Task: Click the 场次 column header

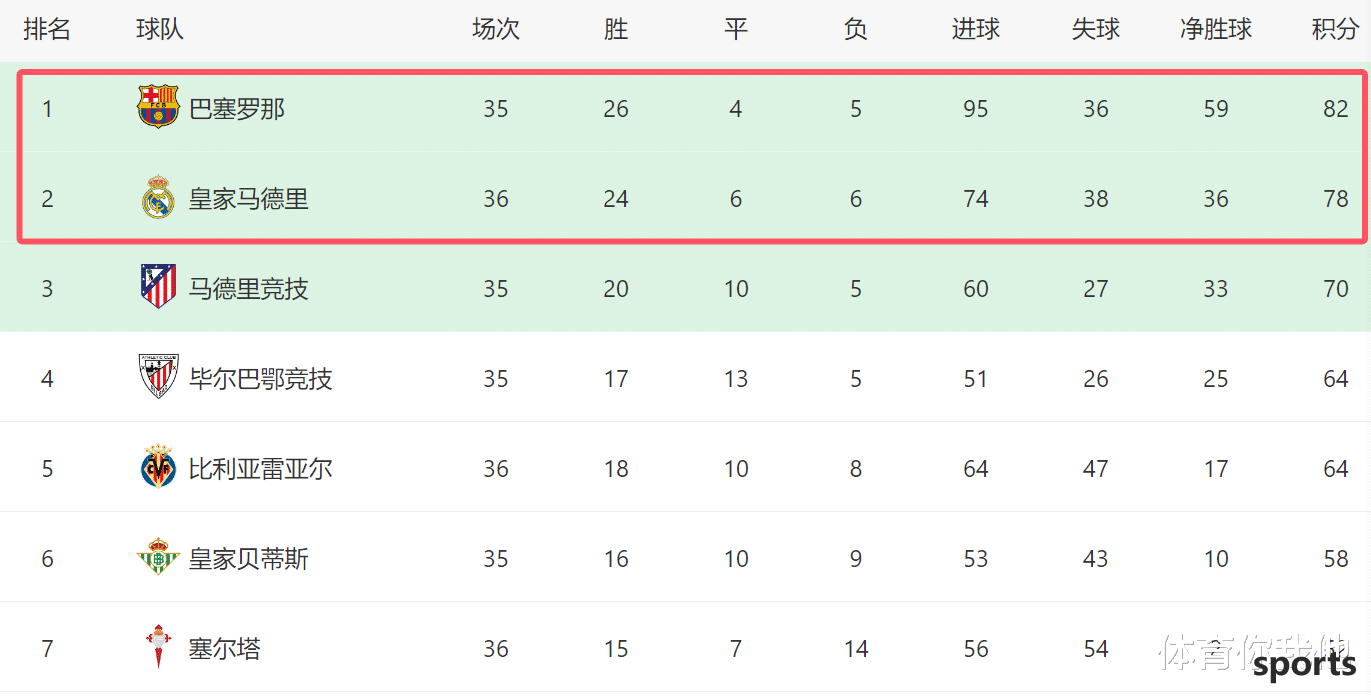Action: click(496, 29)
